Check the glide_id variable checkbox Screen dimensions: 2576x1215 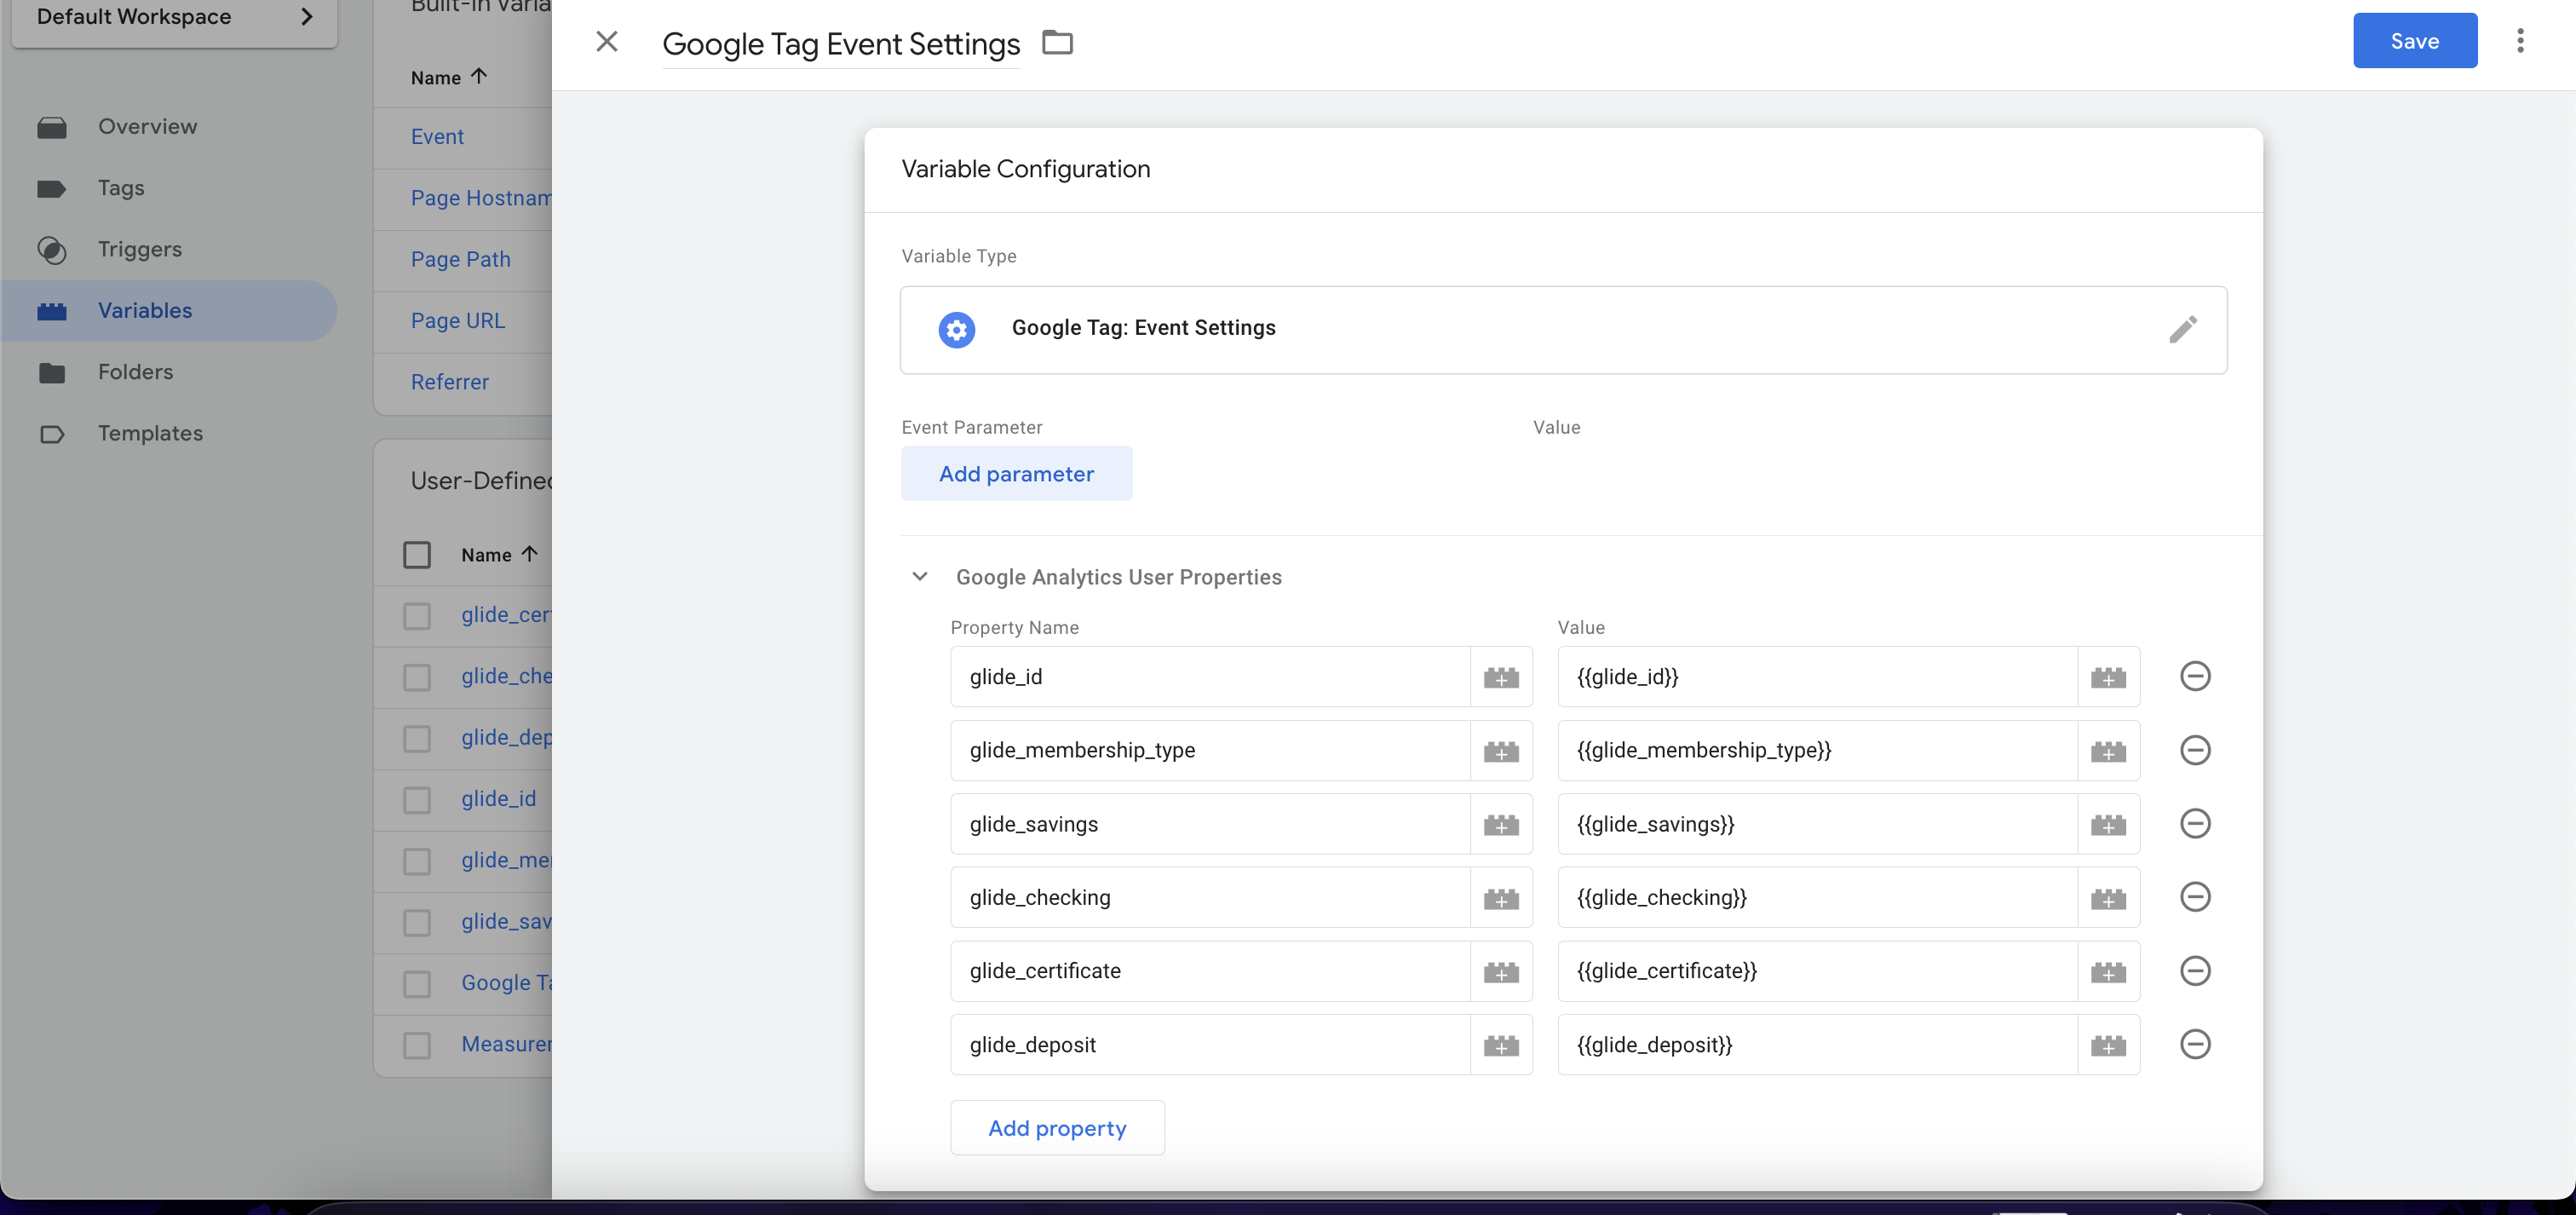click(x=417, y=799)
